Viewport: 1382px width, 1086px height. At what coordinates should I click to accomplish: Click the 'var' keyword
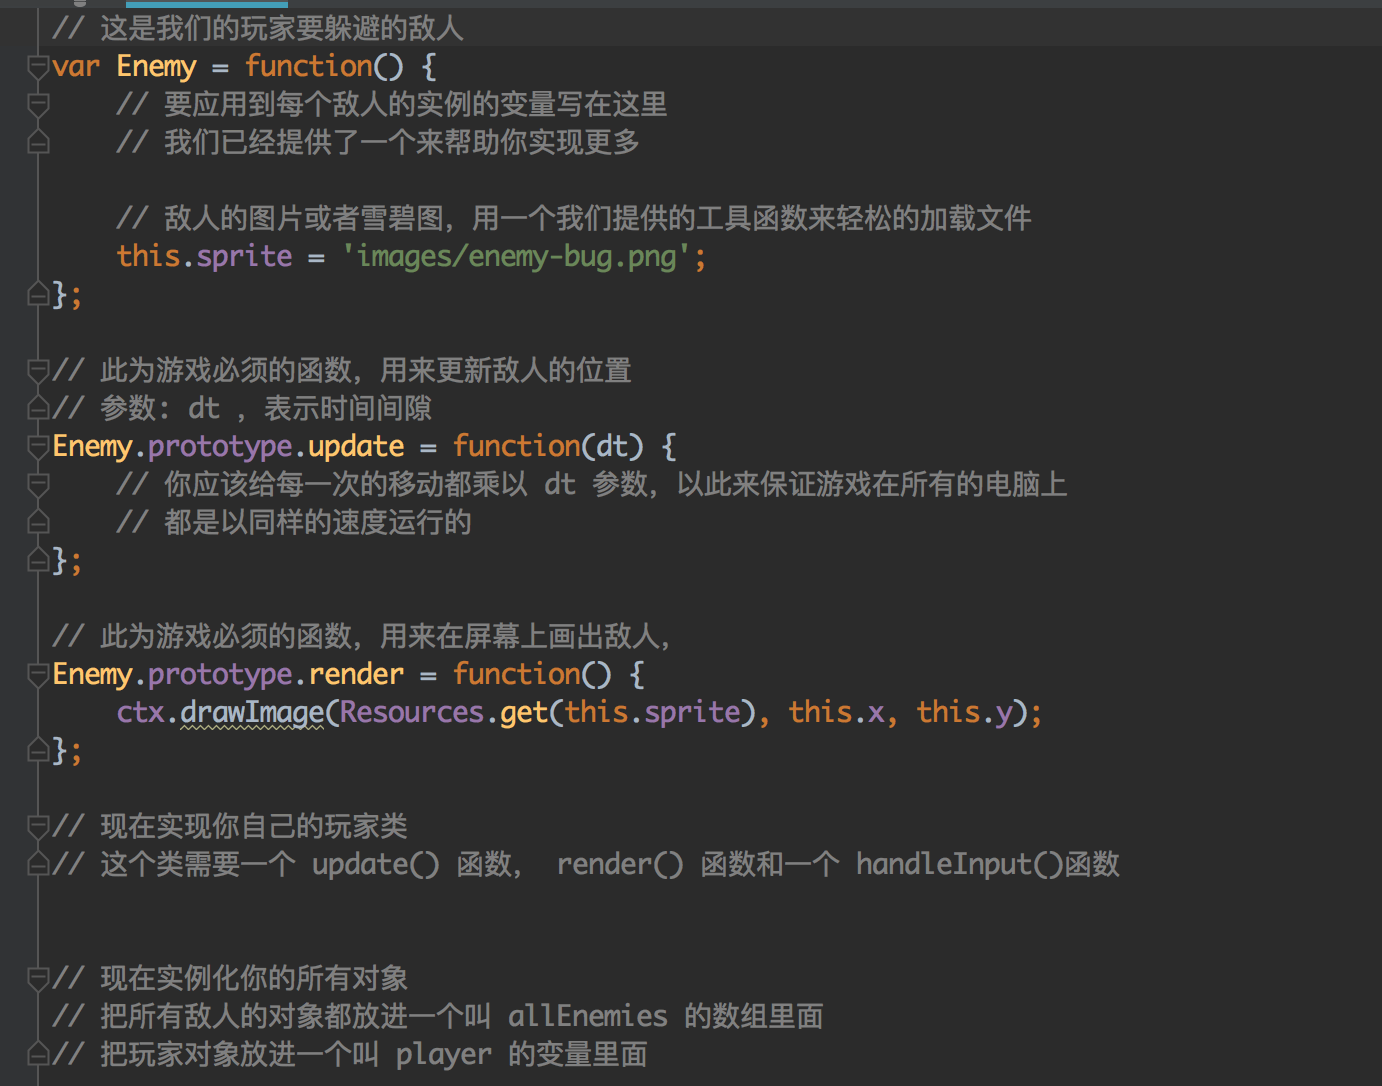coord(76,67)
